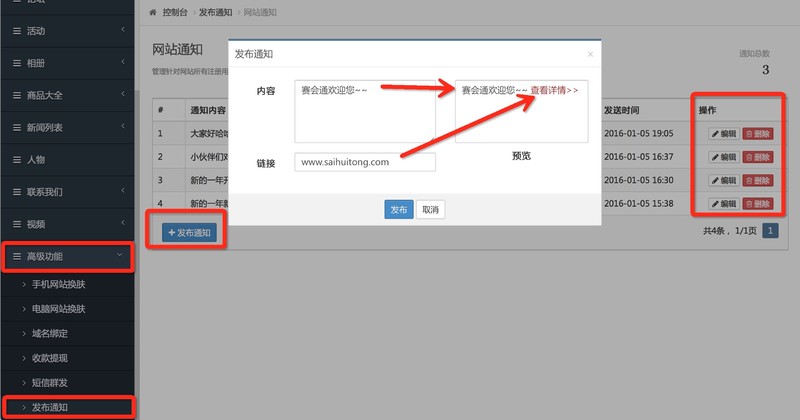
Task: Expand the 商品大全 menu chevron
Action: coord(123,94)
